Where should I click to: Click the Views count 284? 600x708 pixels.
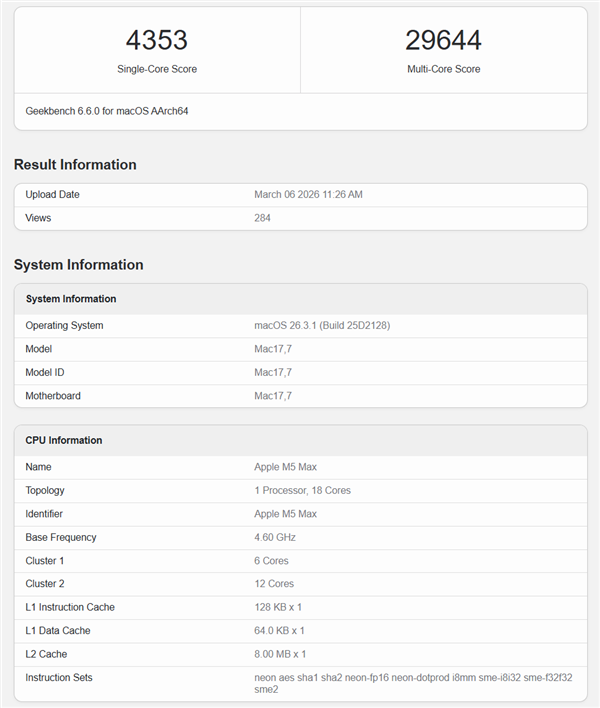pos(263,218)
